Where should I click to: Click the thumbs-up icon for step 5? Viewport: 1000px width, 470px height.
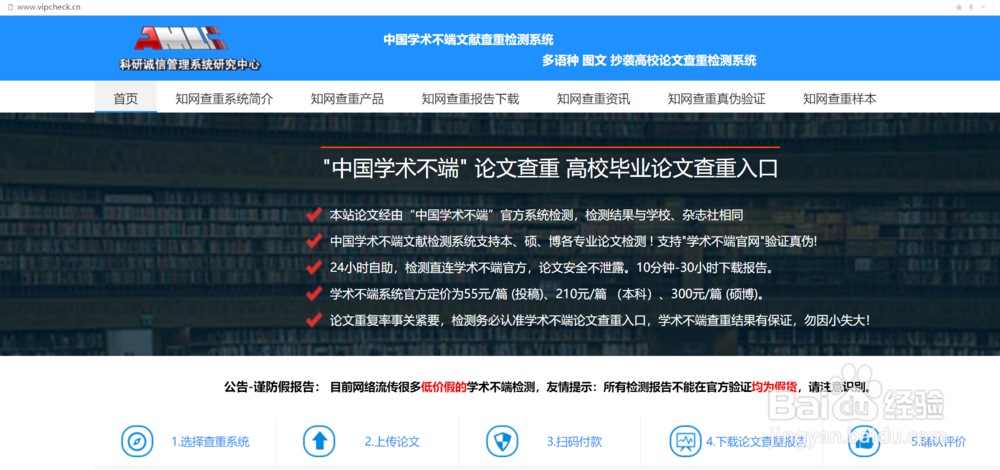point(864,441)
